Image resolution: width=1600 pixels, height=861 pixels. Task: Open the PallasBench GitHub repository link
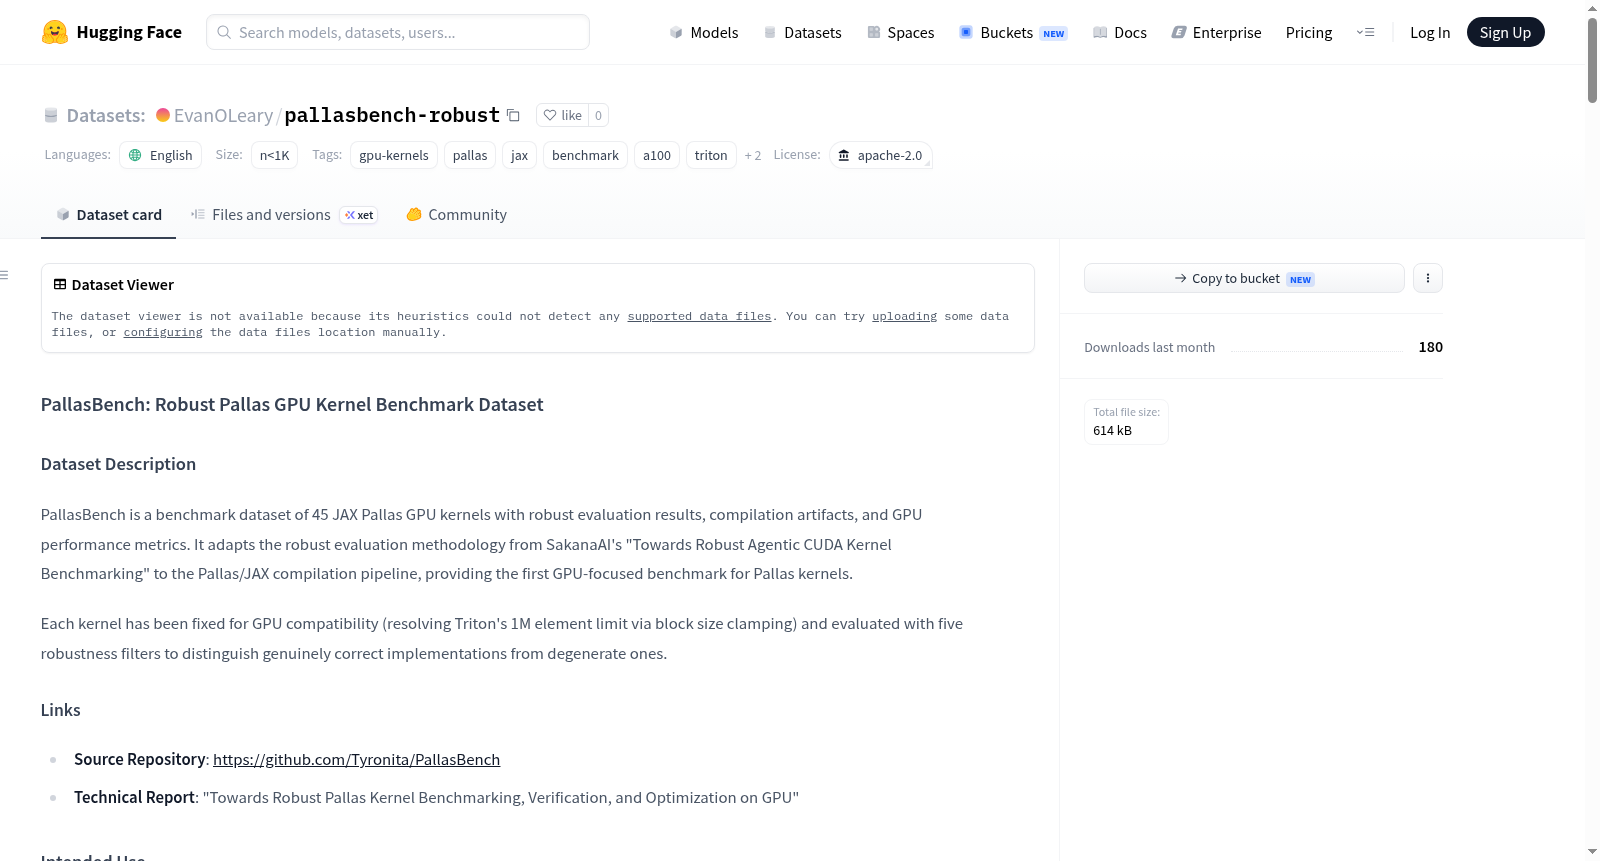356,759
